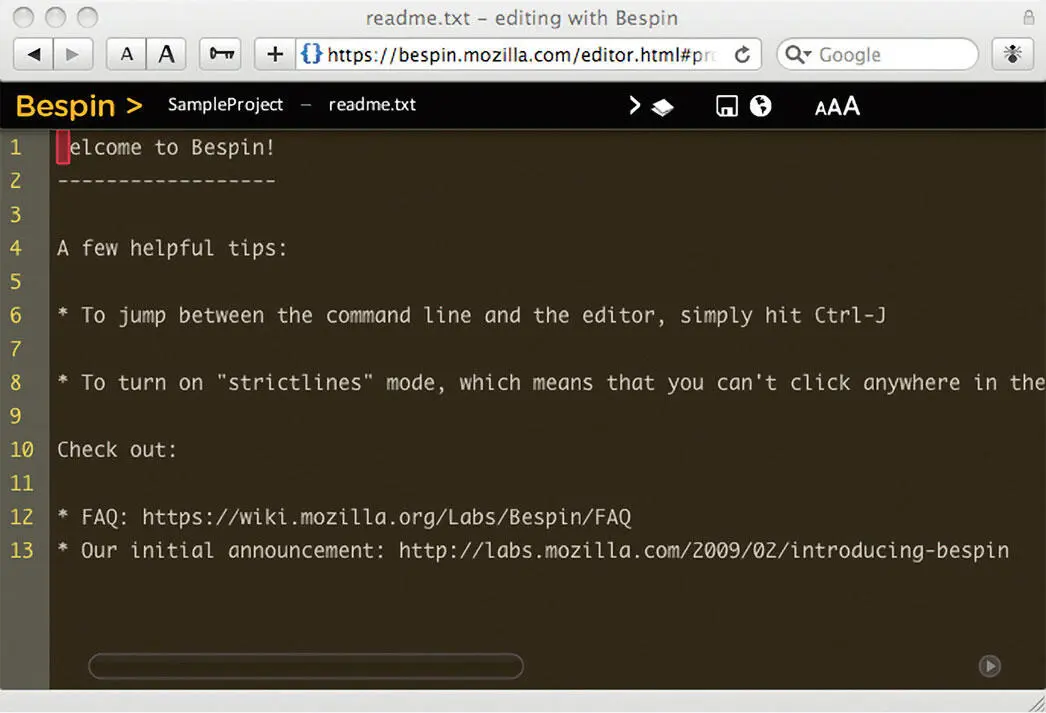Screen dimensions: 1046x713
Task: Change editor font size with AAA control
Action: tap(837, 106)
